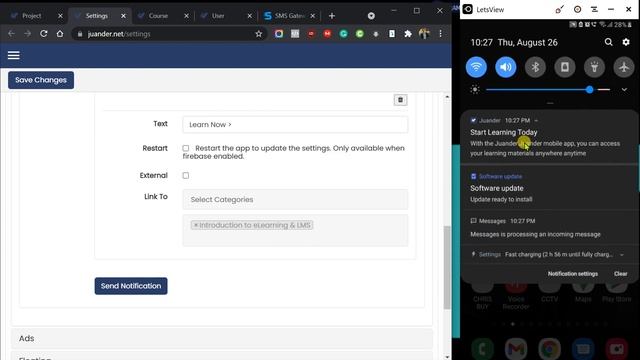This screenshot has height=360, width=640.
Task: Click the Text input with Learn Now
Action: [295, 124]
